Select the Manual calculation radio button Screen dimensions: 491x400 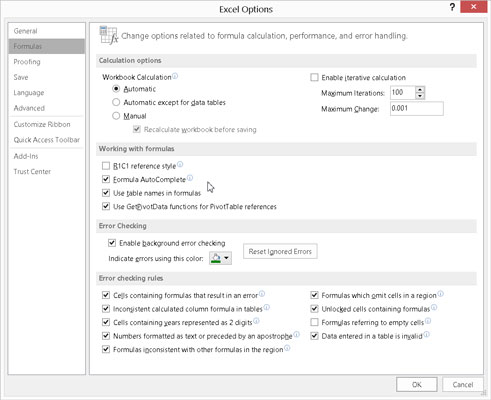click(x=116, y=116)
